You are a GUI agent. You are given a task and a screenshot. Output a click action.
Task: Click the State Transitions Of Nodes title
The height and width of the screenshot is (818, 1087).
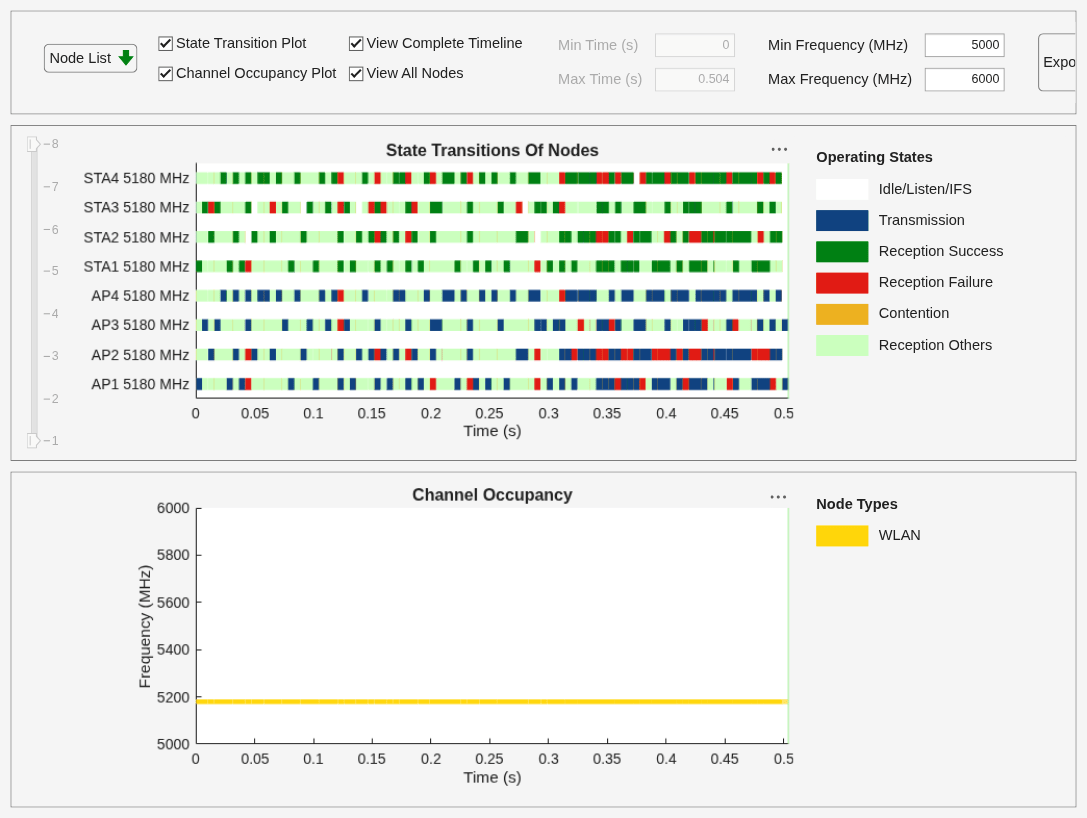(492, 150)
